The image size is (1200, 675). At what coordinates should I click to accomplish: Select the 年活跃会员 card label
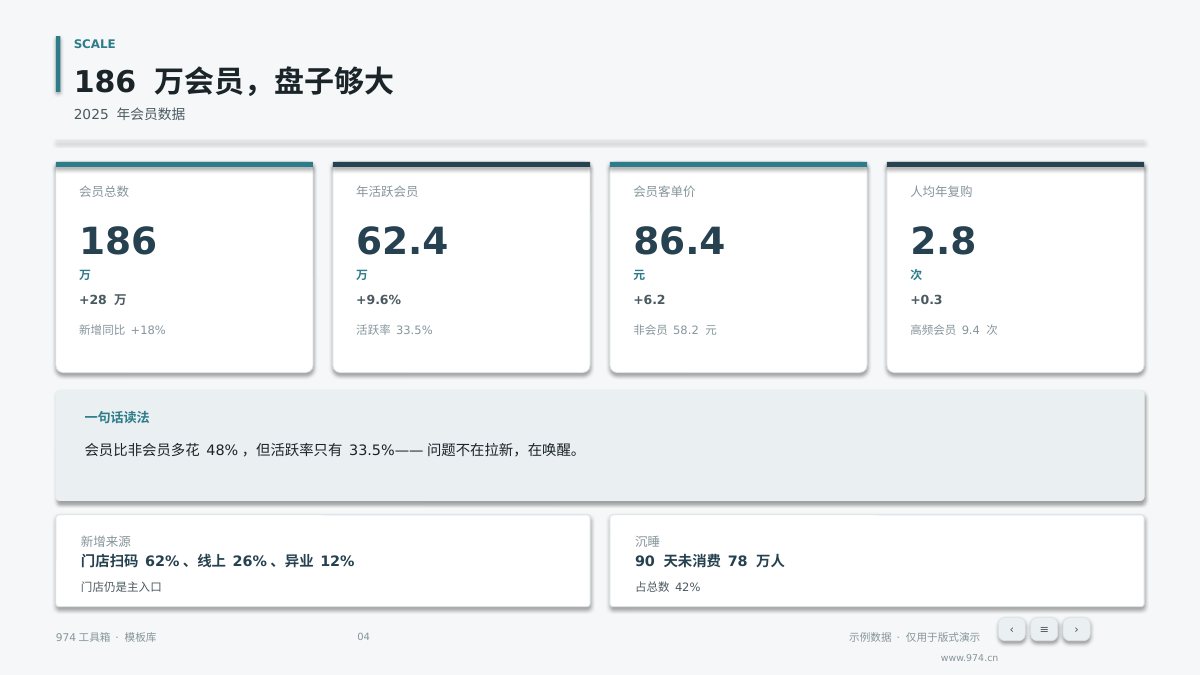387,191
